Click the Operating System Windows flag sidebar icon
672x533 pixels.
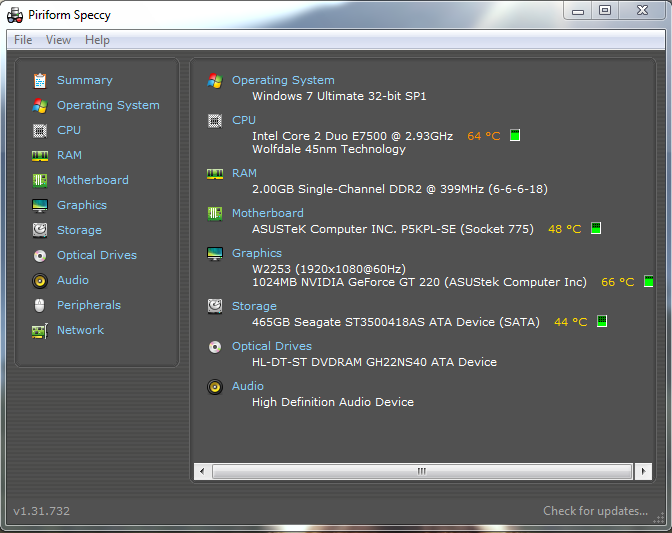point(40,105)
